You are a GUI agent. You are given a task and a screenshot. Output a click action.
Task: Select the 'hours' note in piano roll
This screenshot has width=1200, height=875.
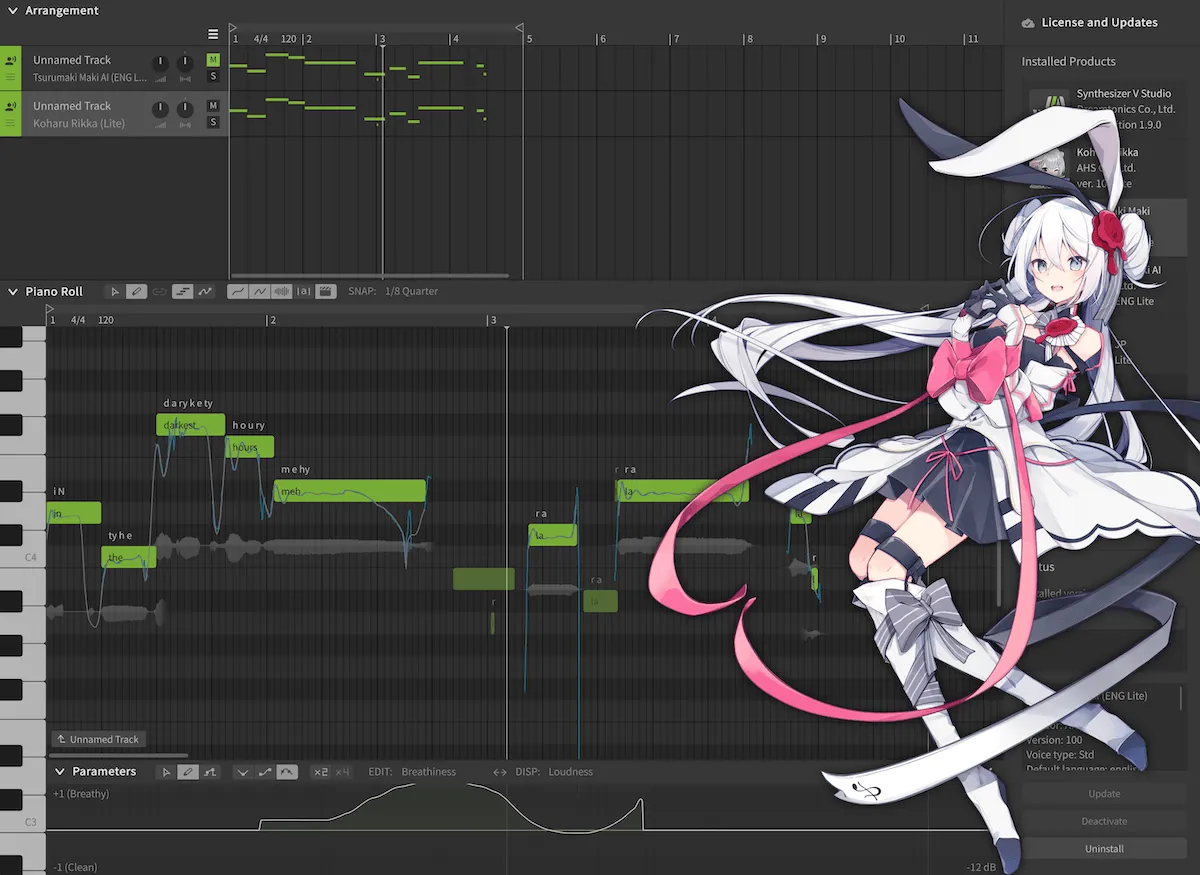pos(249,447)
